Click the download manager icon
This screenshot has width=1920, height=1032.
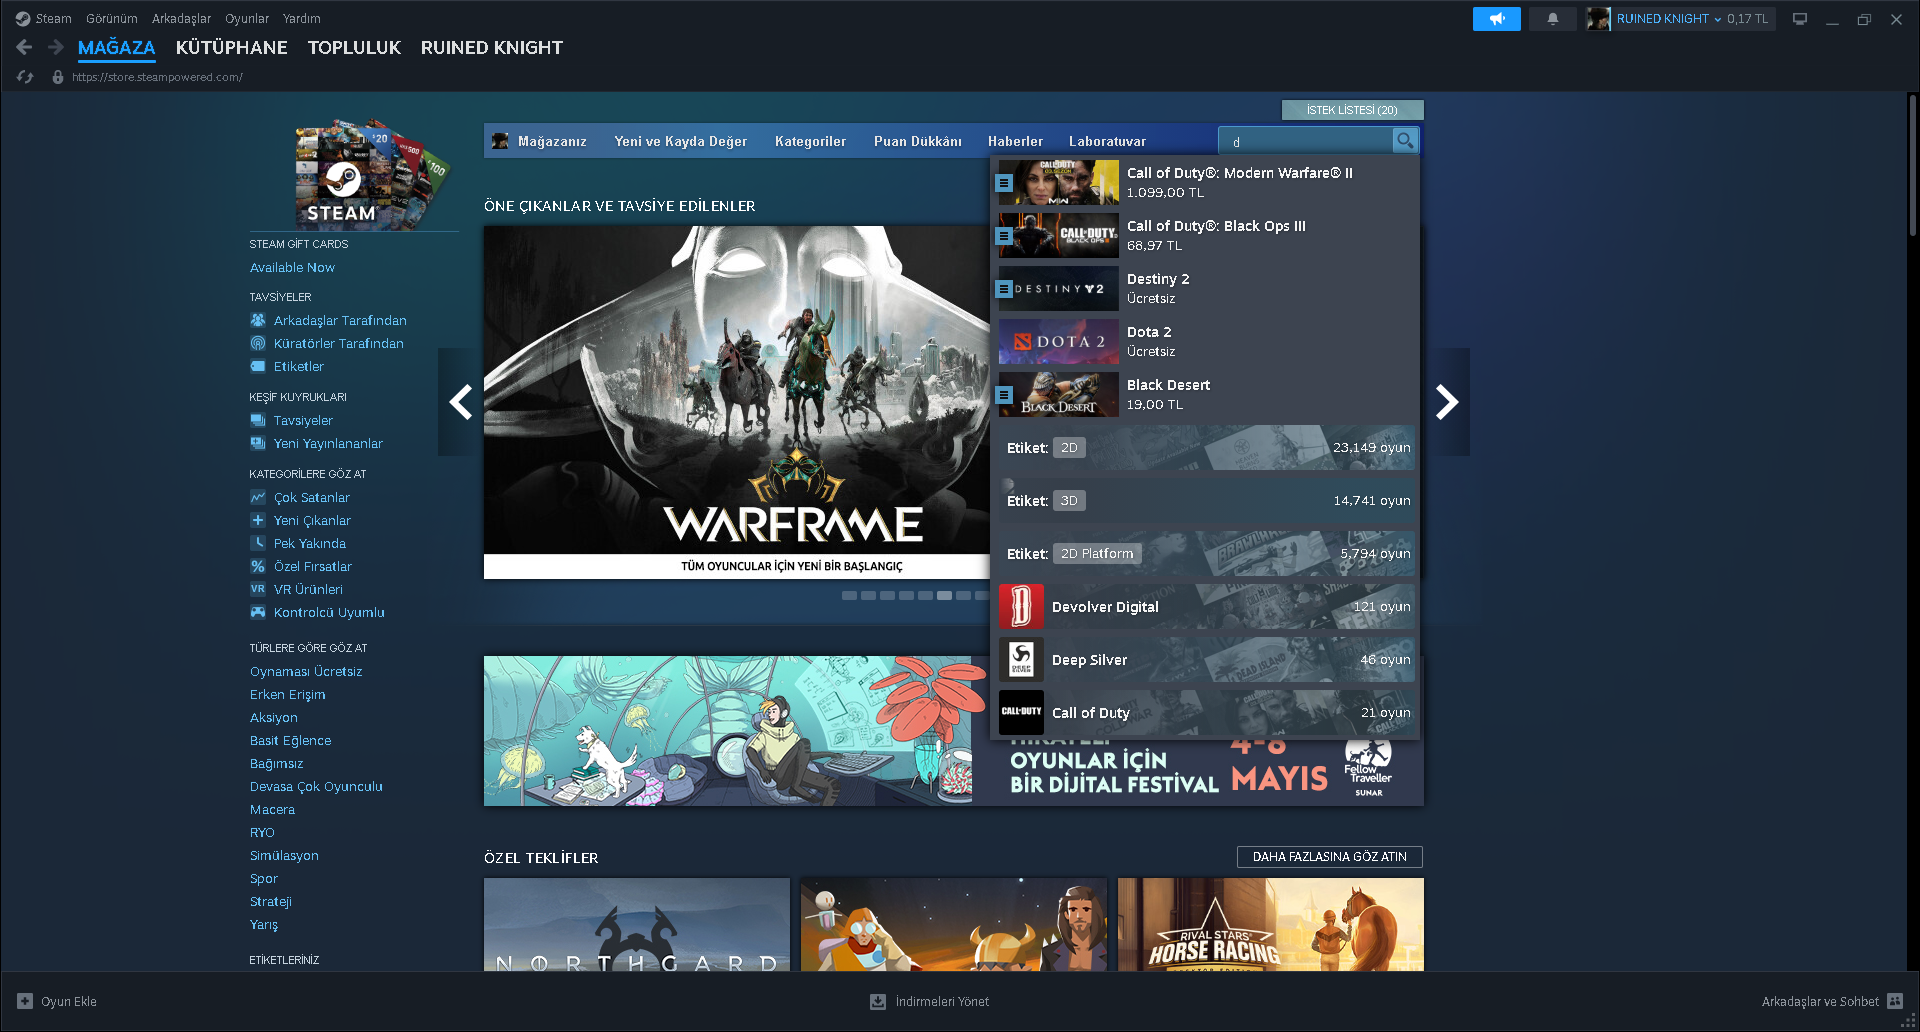tap(878, 1001)
